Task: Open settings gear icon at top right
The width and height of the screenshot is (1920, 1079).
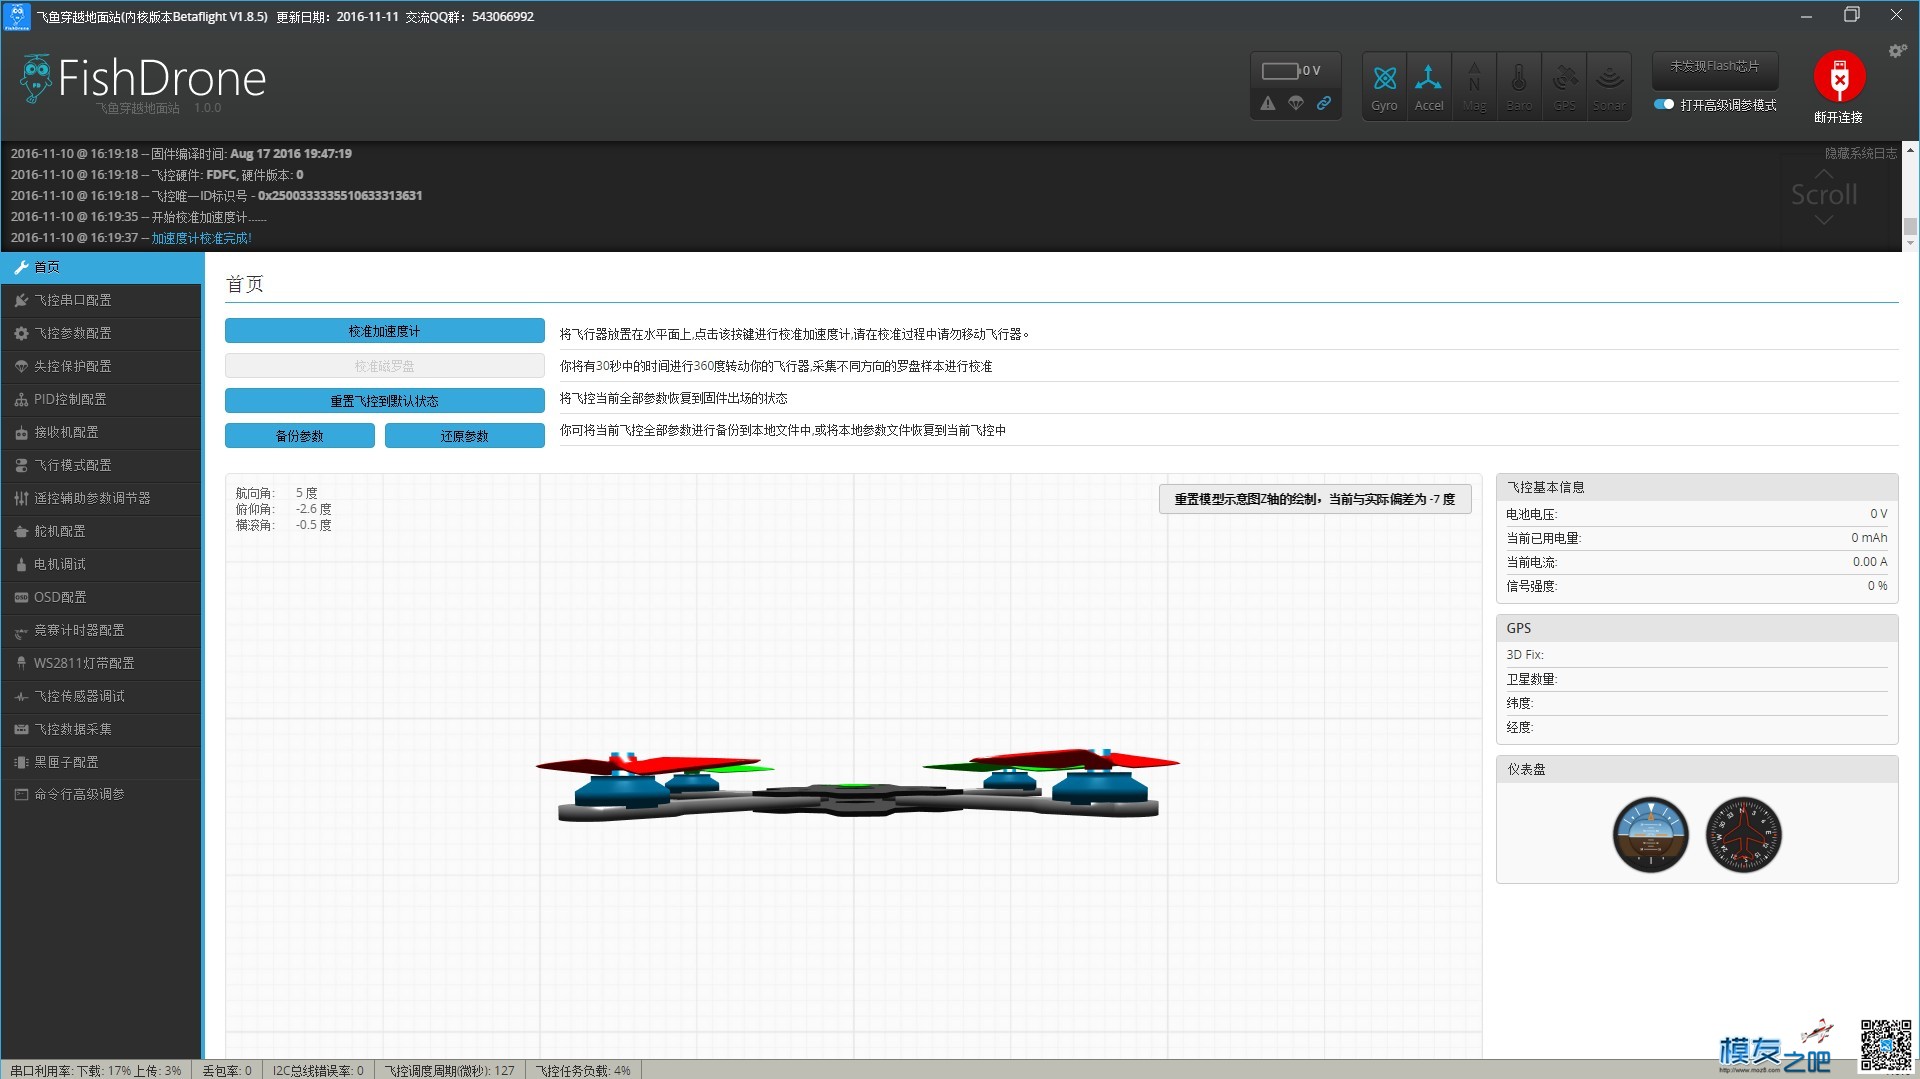Action: point(1897,50)
